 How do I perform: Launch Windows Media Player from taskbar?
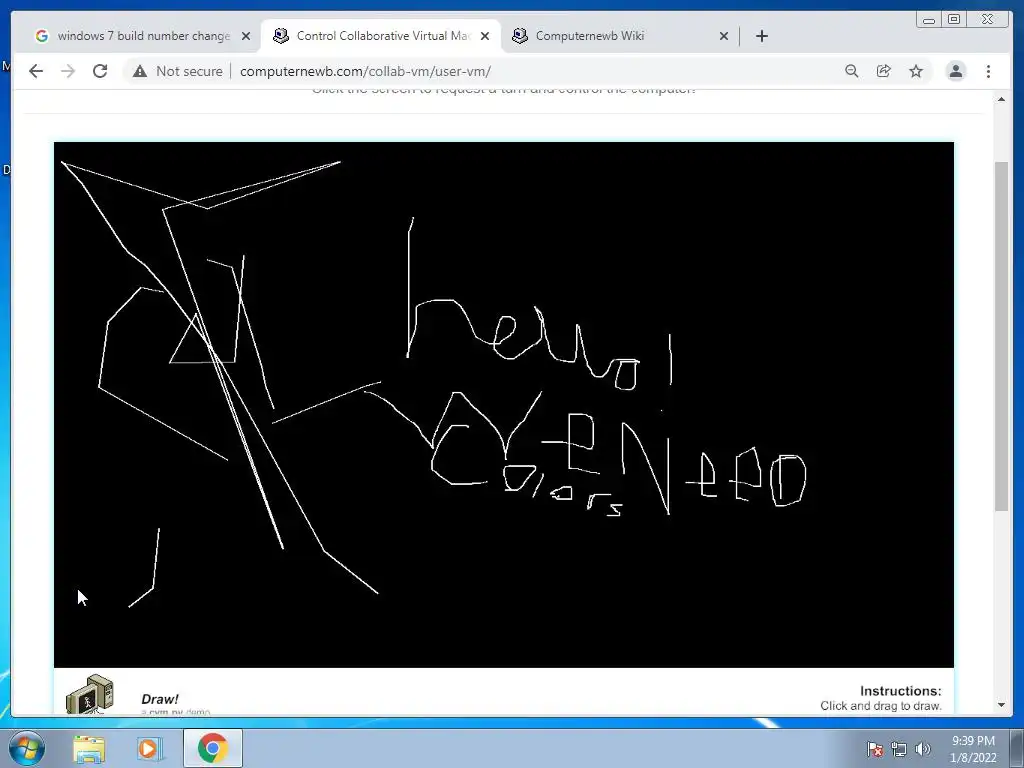(150, 748)
